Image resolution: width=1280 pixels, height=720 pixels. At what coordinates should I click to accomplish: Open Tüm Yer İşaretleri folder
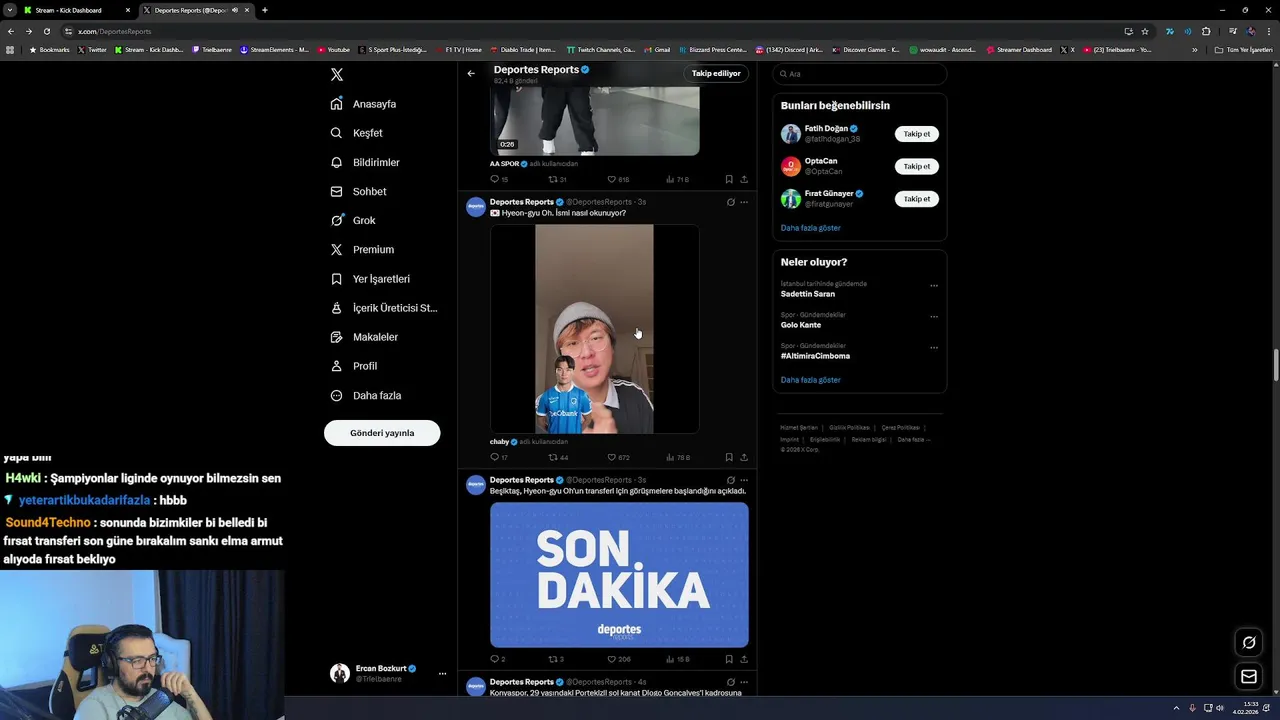click(x=1243, y=49)
